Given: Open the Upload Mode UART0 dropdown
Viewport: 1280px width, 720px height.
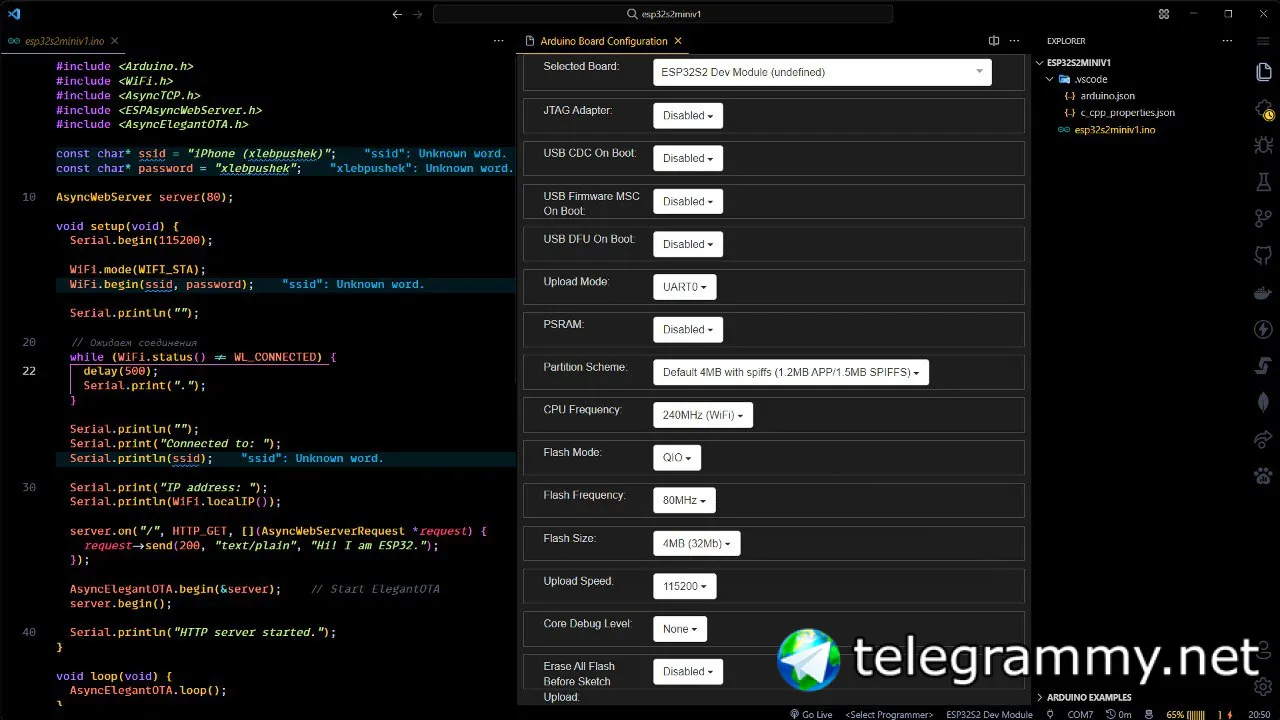Looking at the screenshot, I should (x=685, y=287).
